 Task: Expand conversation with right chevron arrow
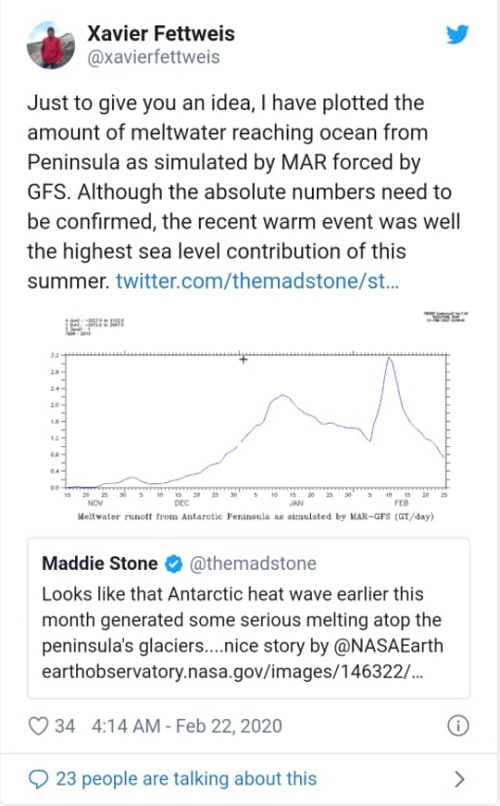[459, 779]
